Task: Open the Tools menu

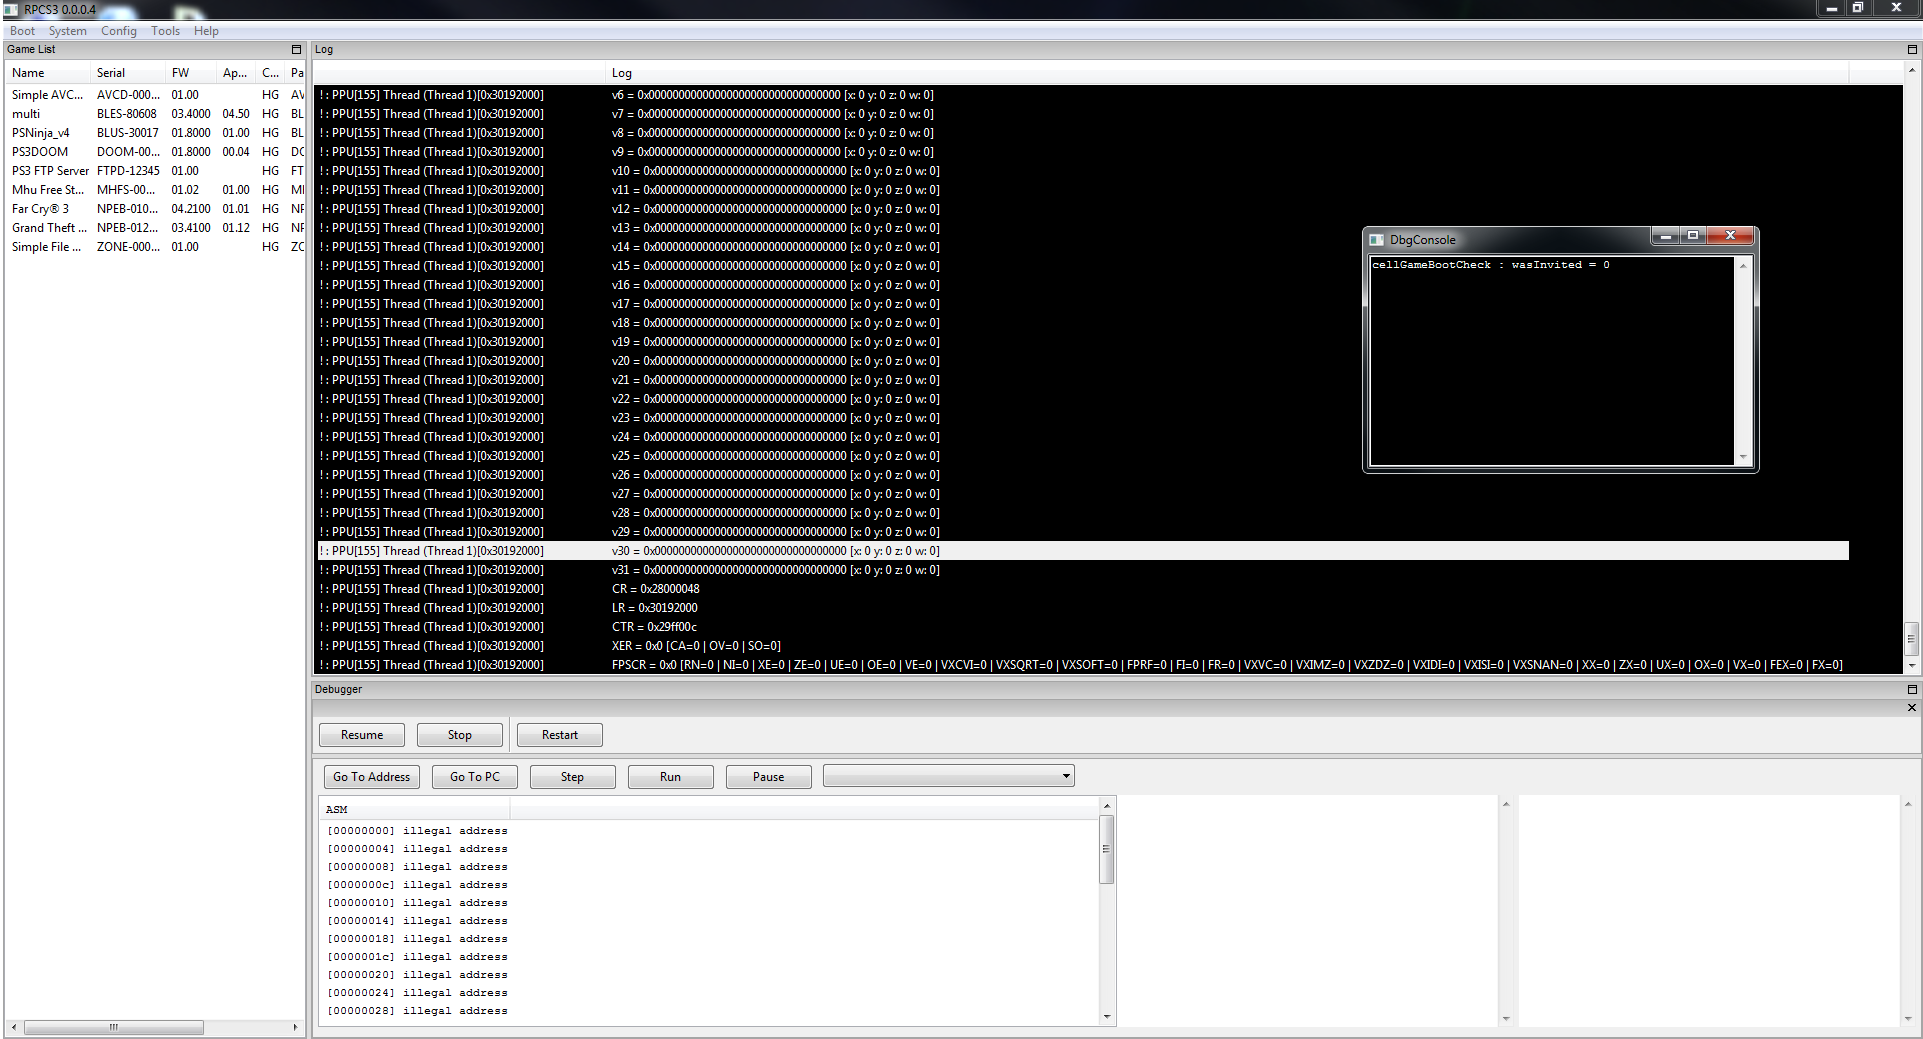Action: [165, 31]
